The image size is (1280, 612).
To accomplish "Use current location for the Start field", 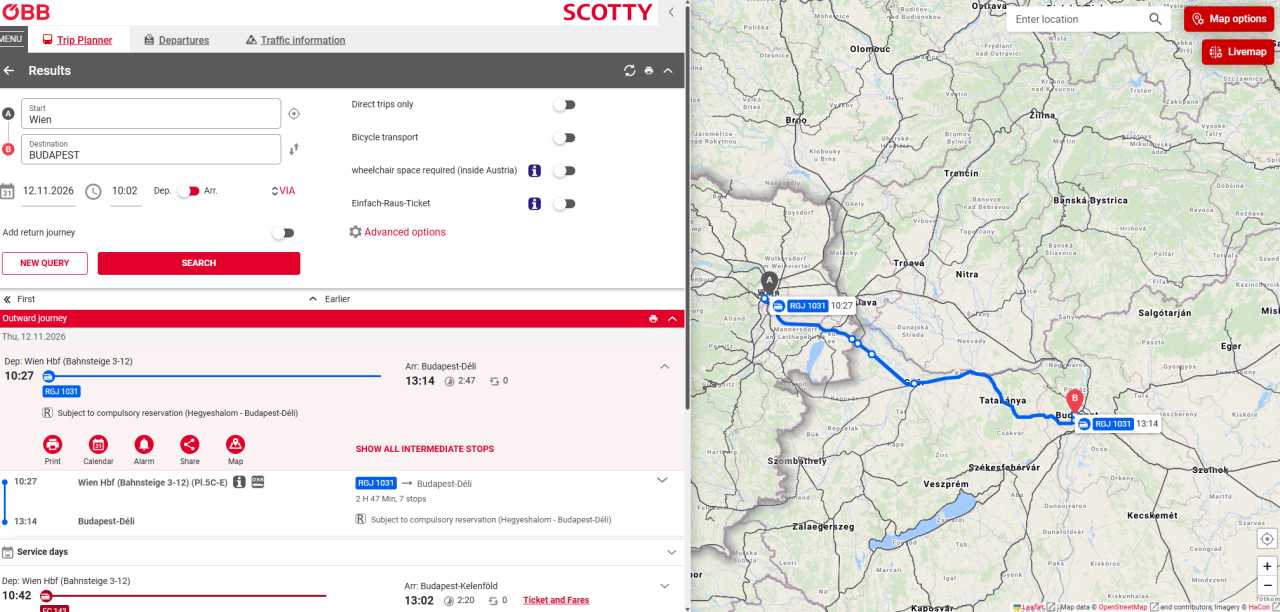I will coord(294,113).
